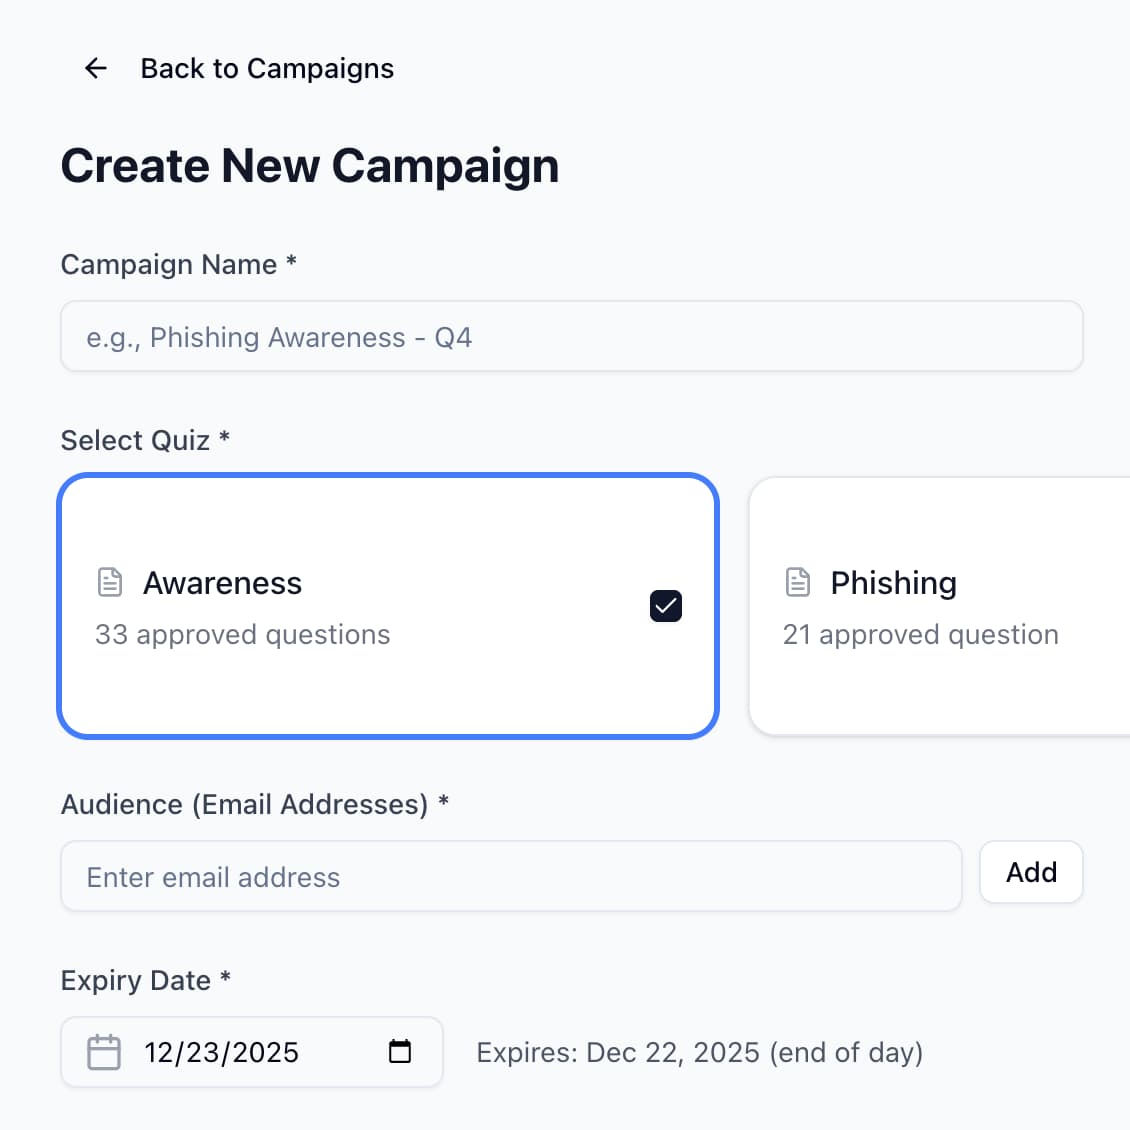Click the Enter email address field

(511, 876)
